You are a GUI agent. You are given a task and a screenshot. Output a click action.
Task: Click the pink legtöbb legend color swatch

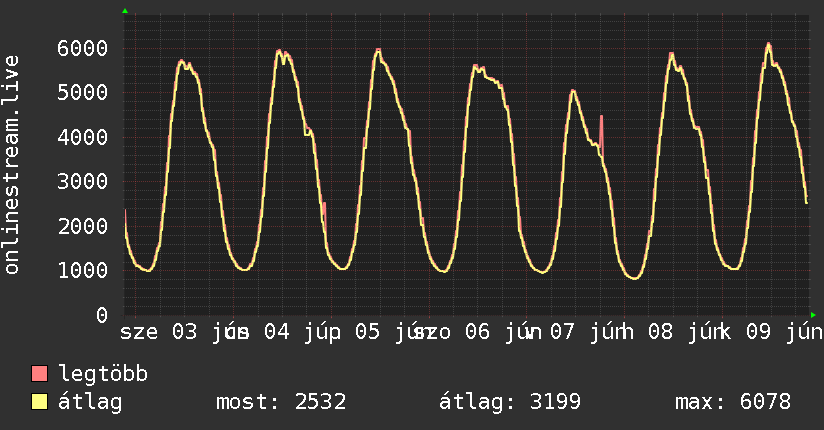coord(39,374)
